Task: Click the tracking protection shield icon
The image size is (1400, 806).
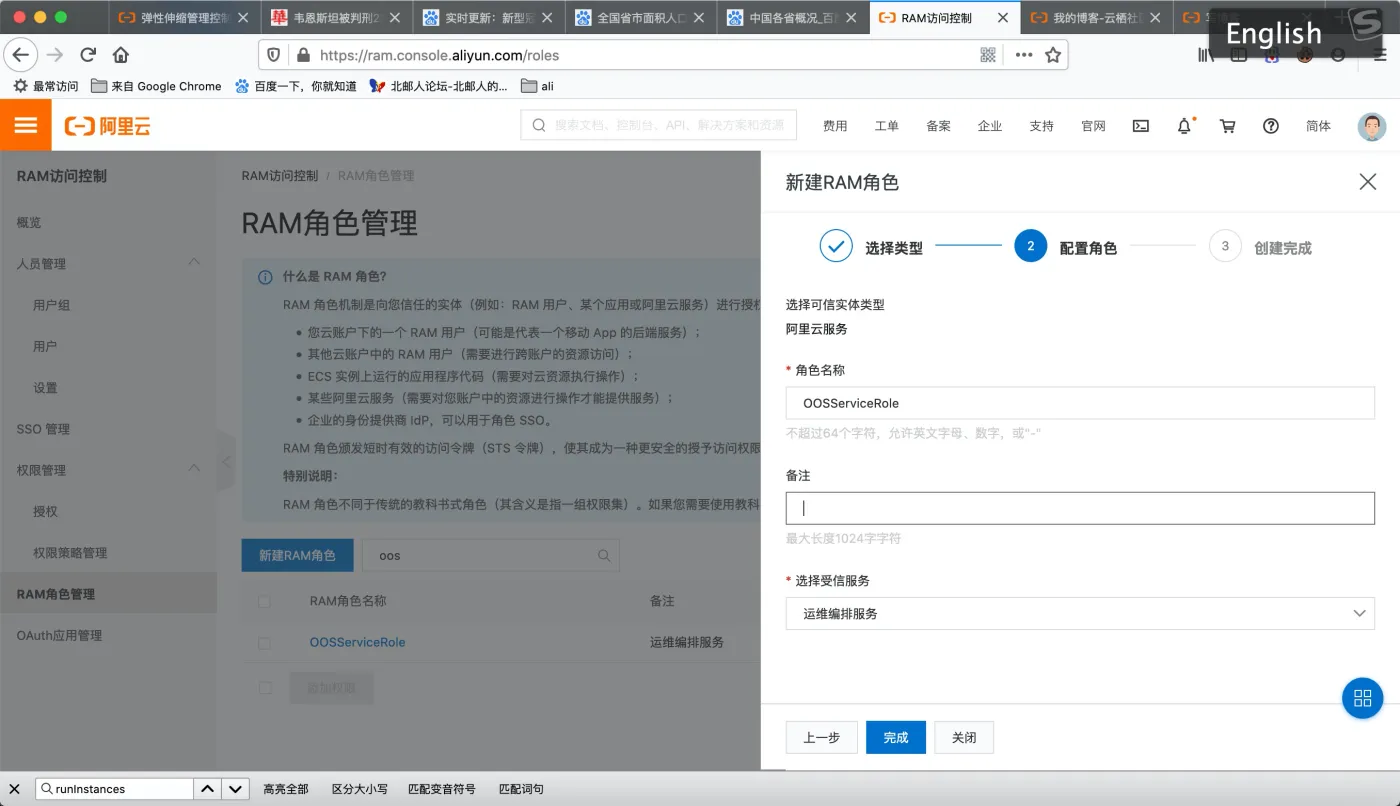Action: [x=275, y=56]
